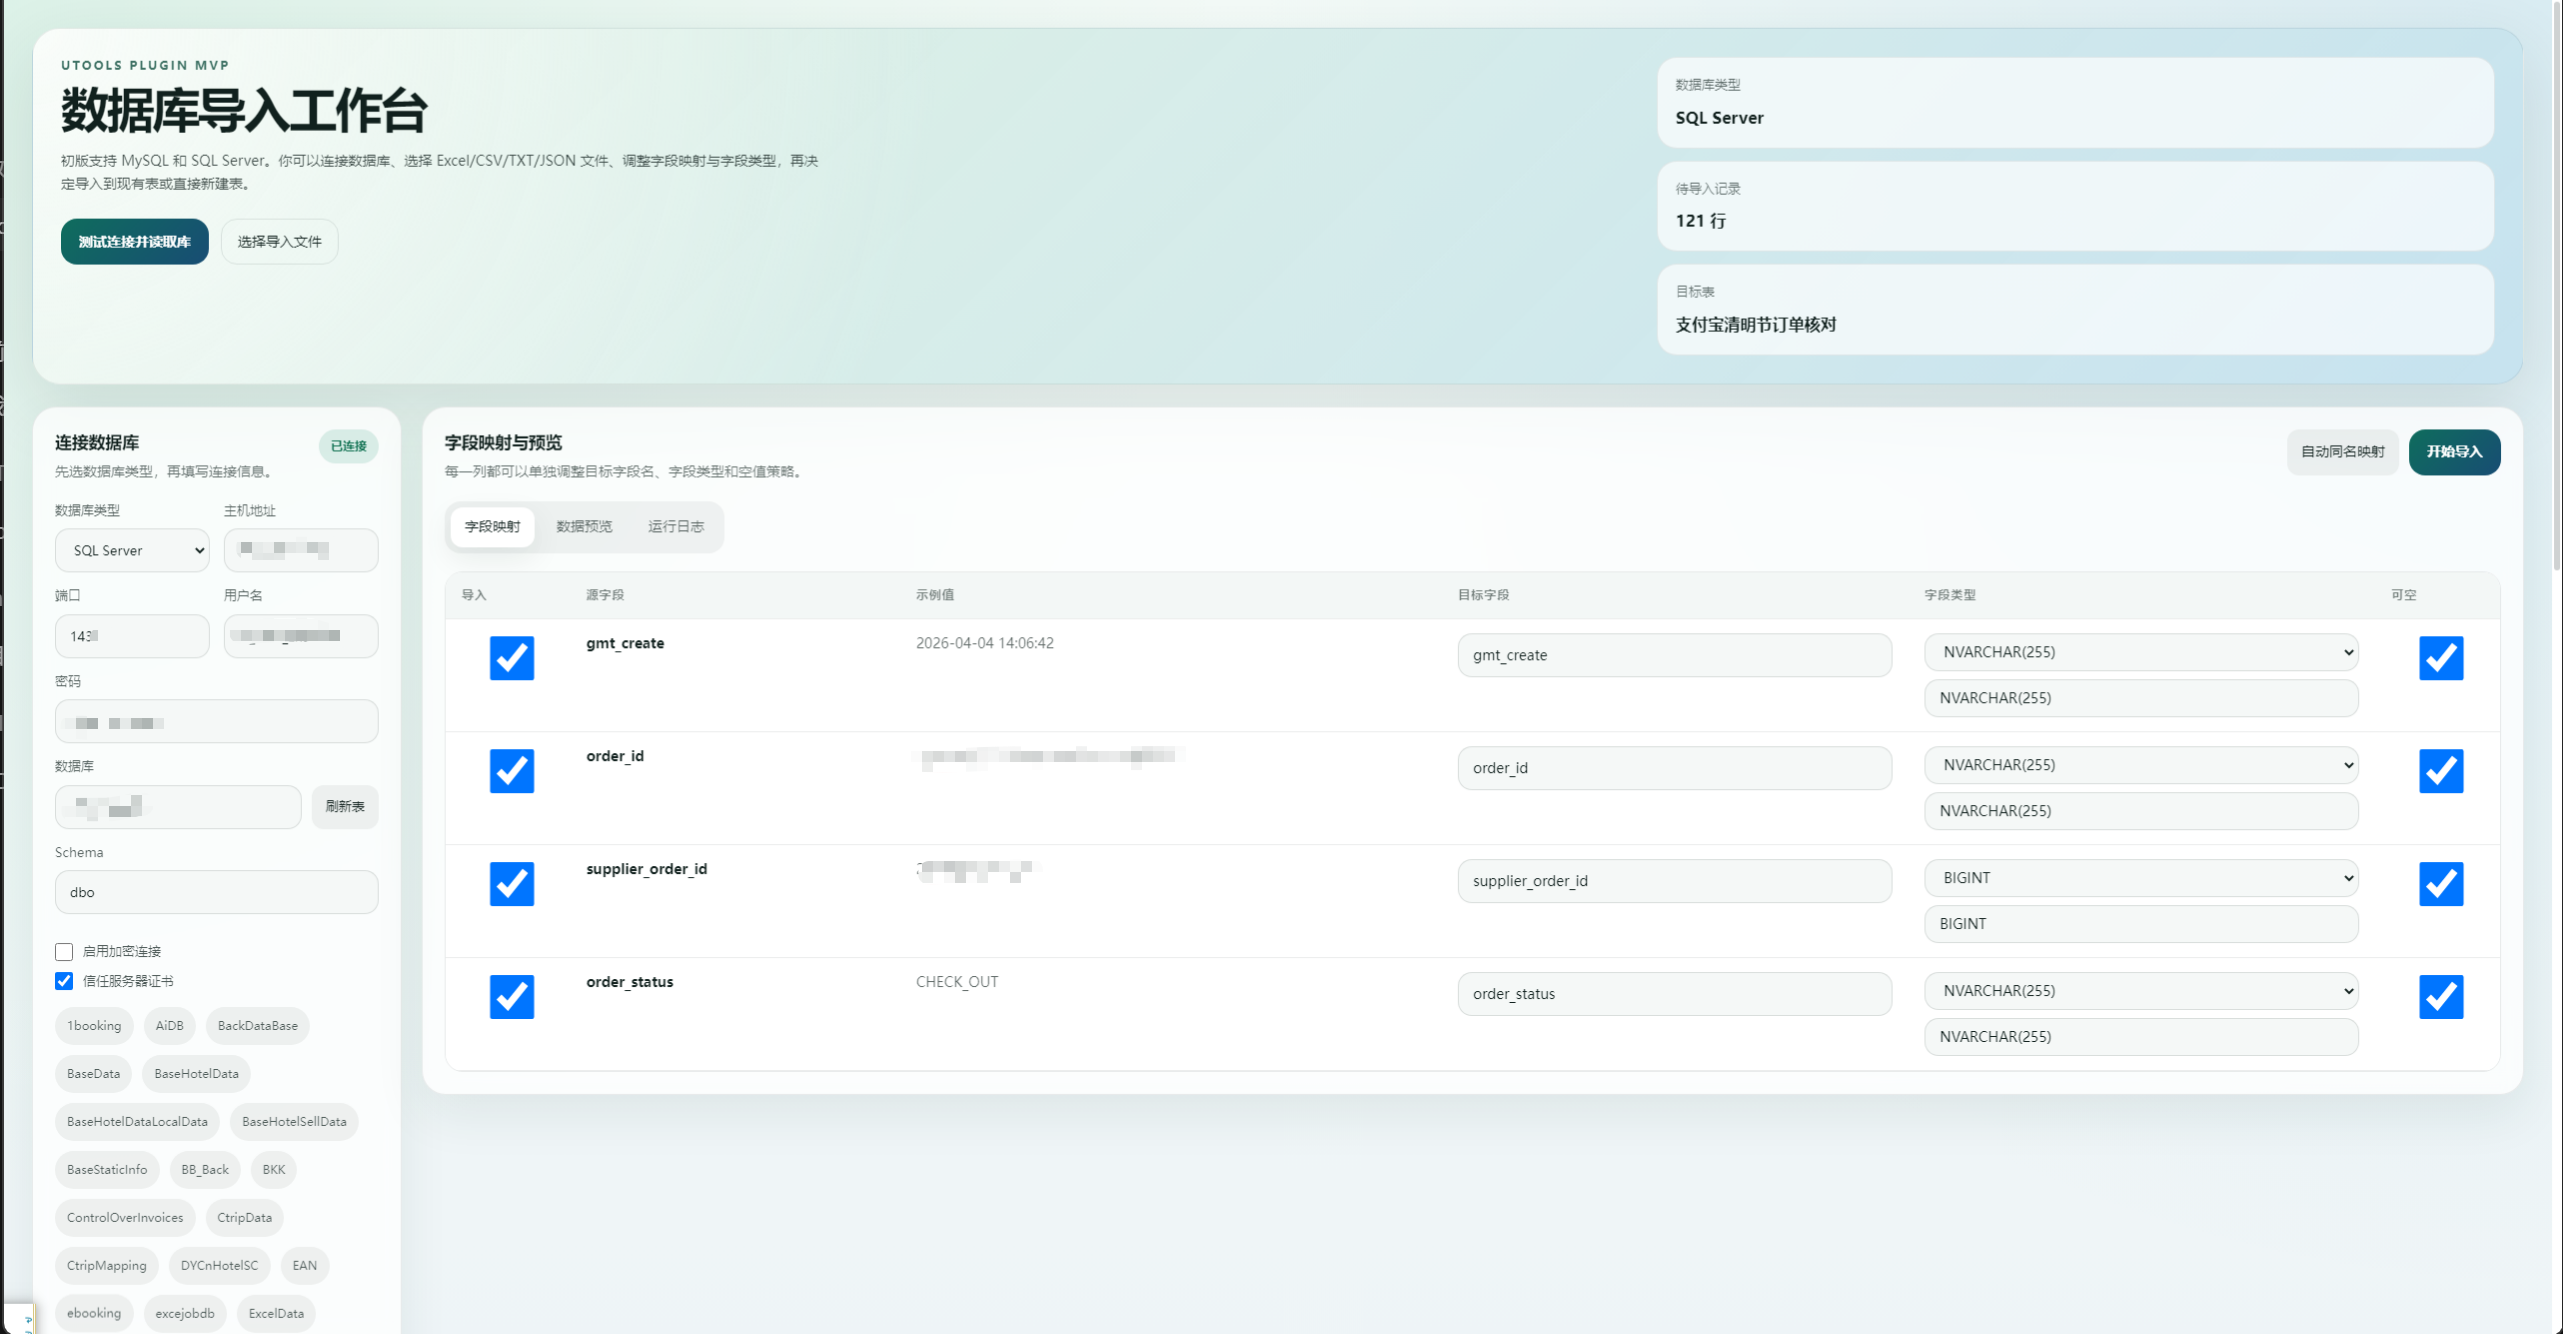The height and width of the screenshot is (1334, 2563).
Task: Click the Schema input field containing dbo
Action: [216, 892]
